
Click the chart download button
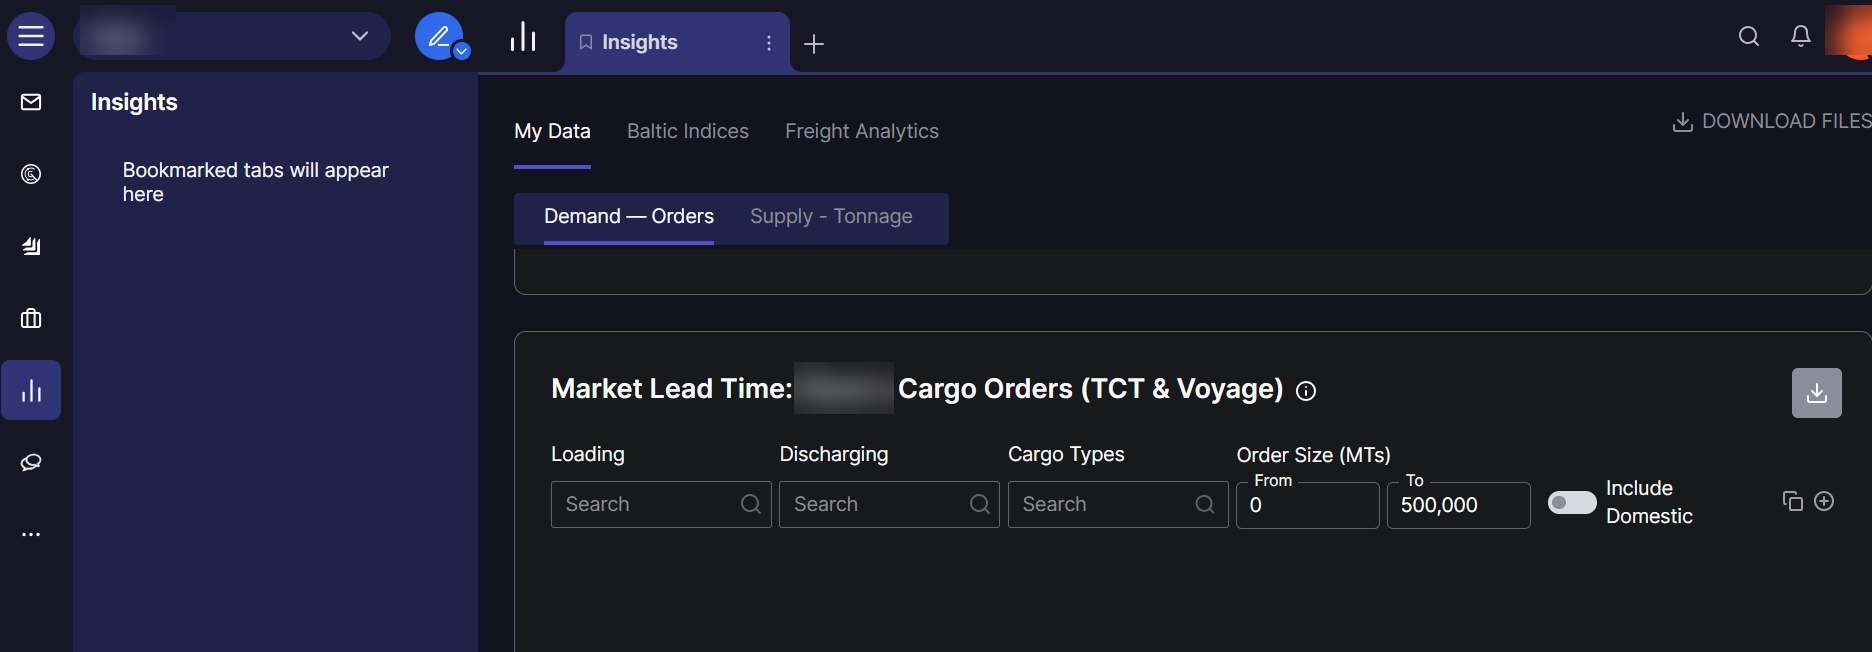1816,393
